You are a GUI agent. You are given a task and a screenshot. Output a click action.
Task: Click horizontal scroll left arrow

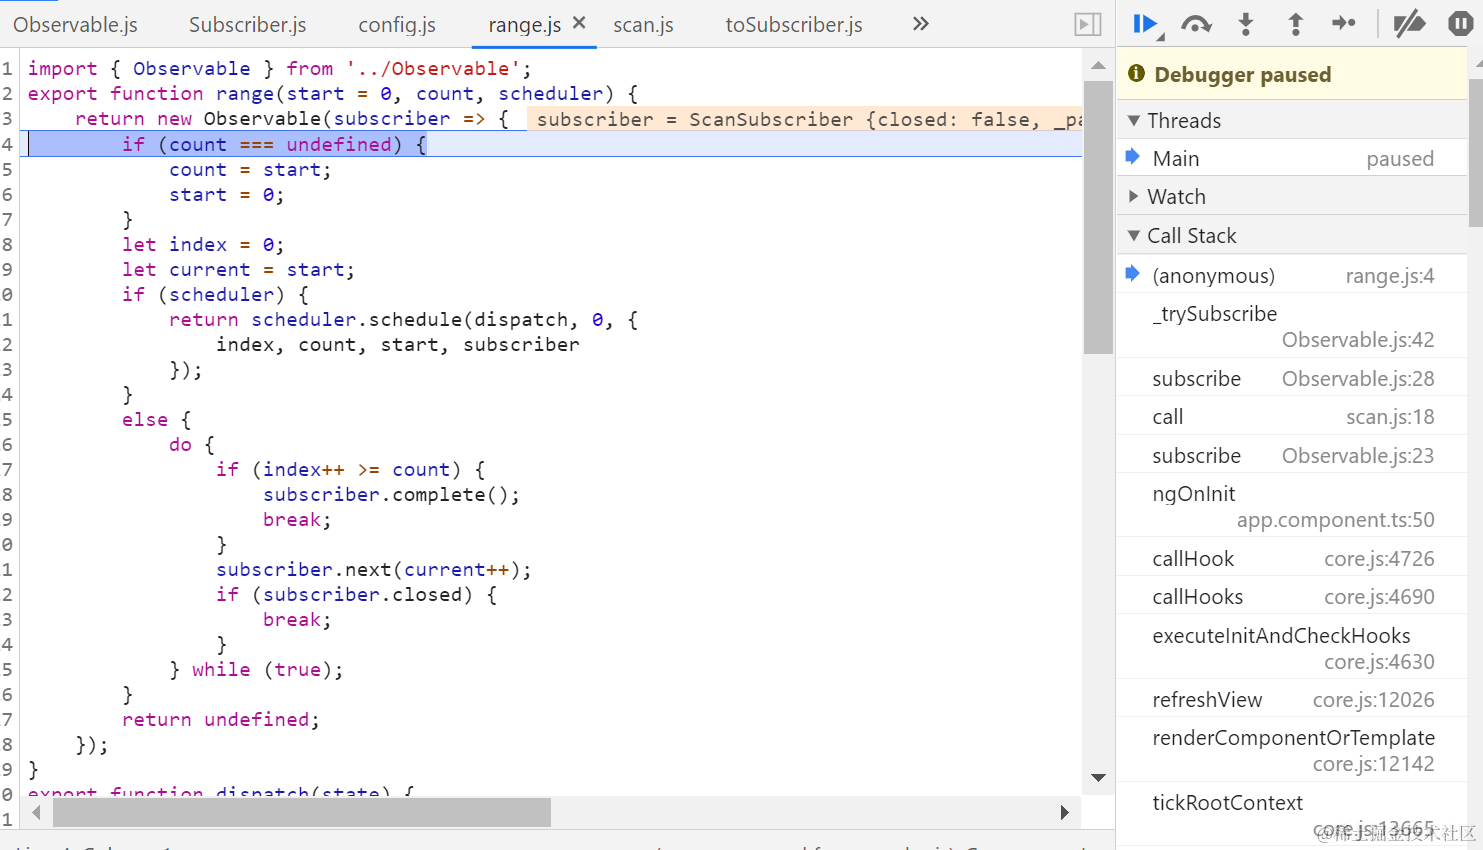[36, 813]
